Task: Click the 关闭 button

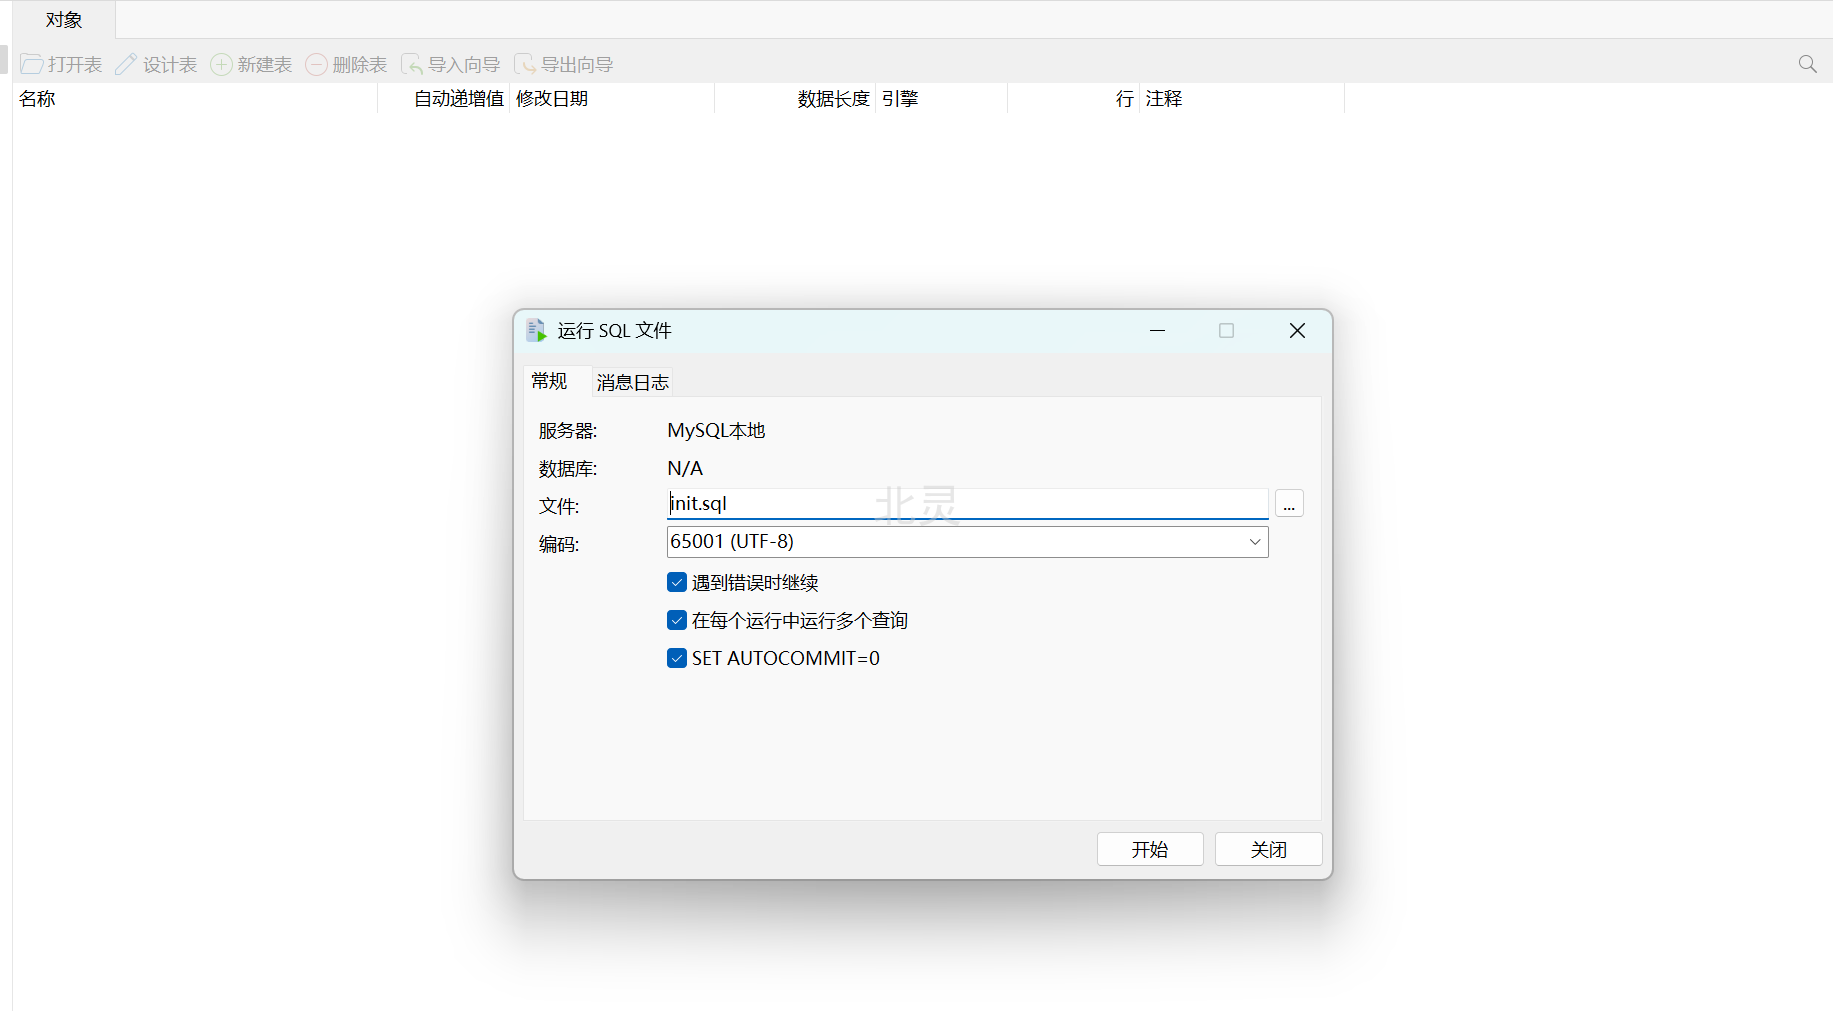Action: tap(1268, 849)
